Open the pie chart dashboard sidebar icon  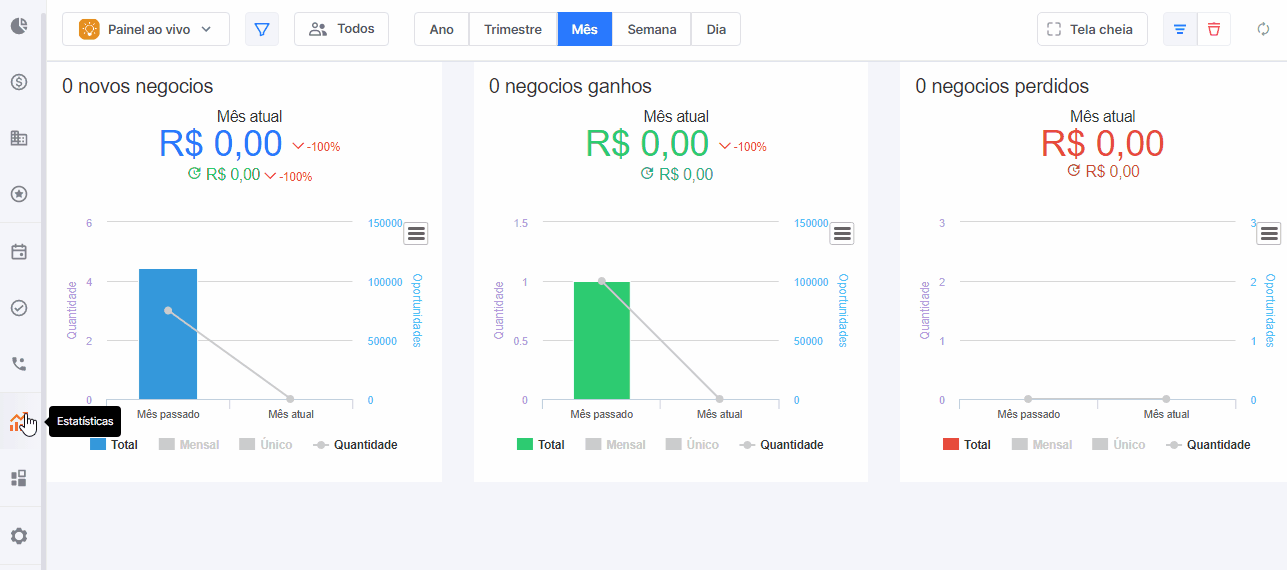[x=18, y=26]
